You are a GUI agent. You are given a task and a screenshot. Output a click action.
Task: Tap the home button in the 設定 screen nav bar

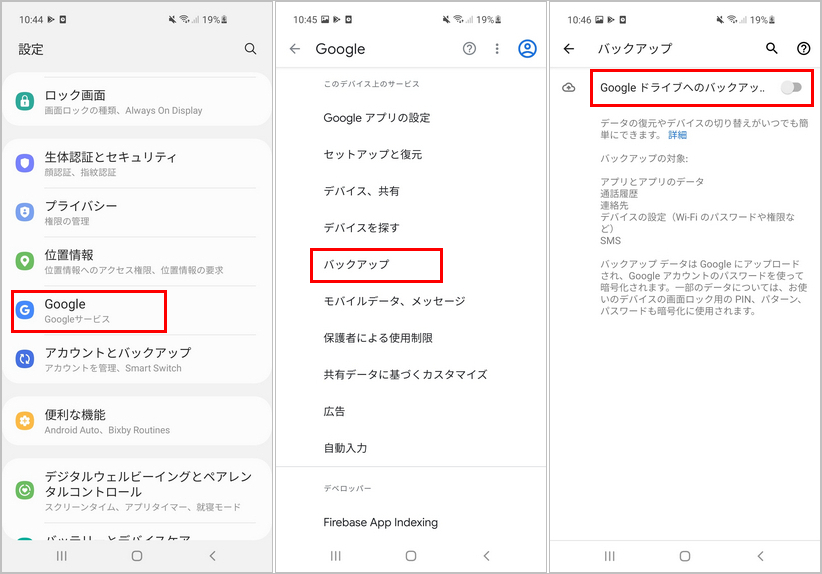137,556
